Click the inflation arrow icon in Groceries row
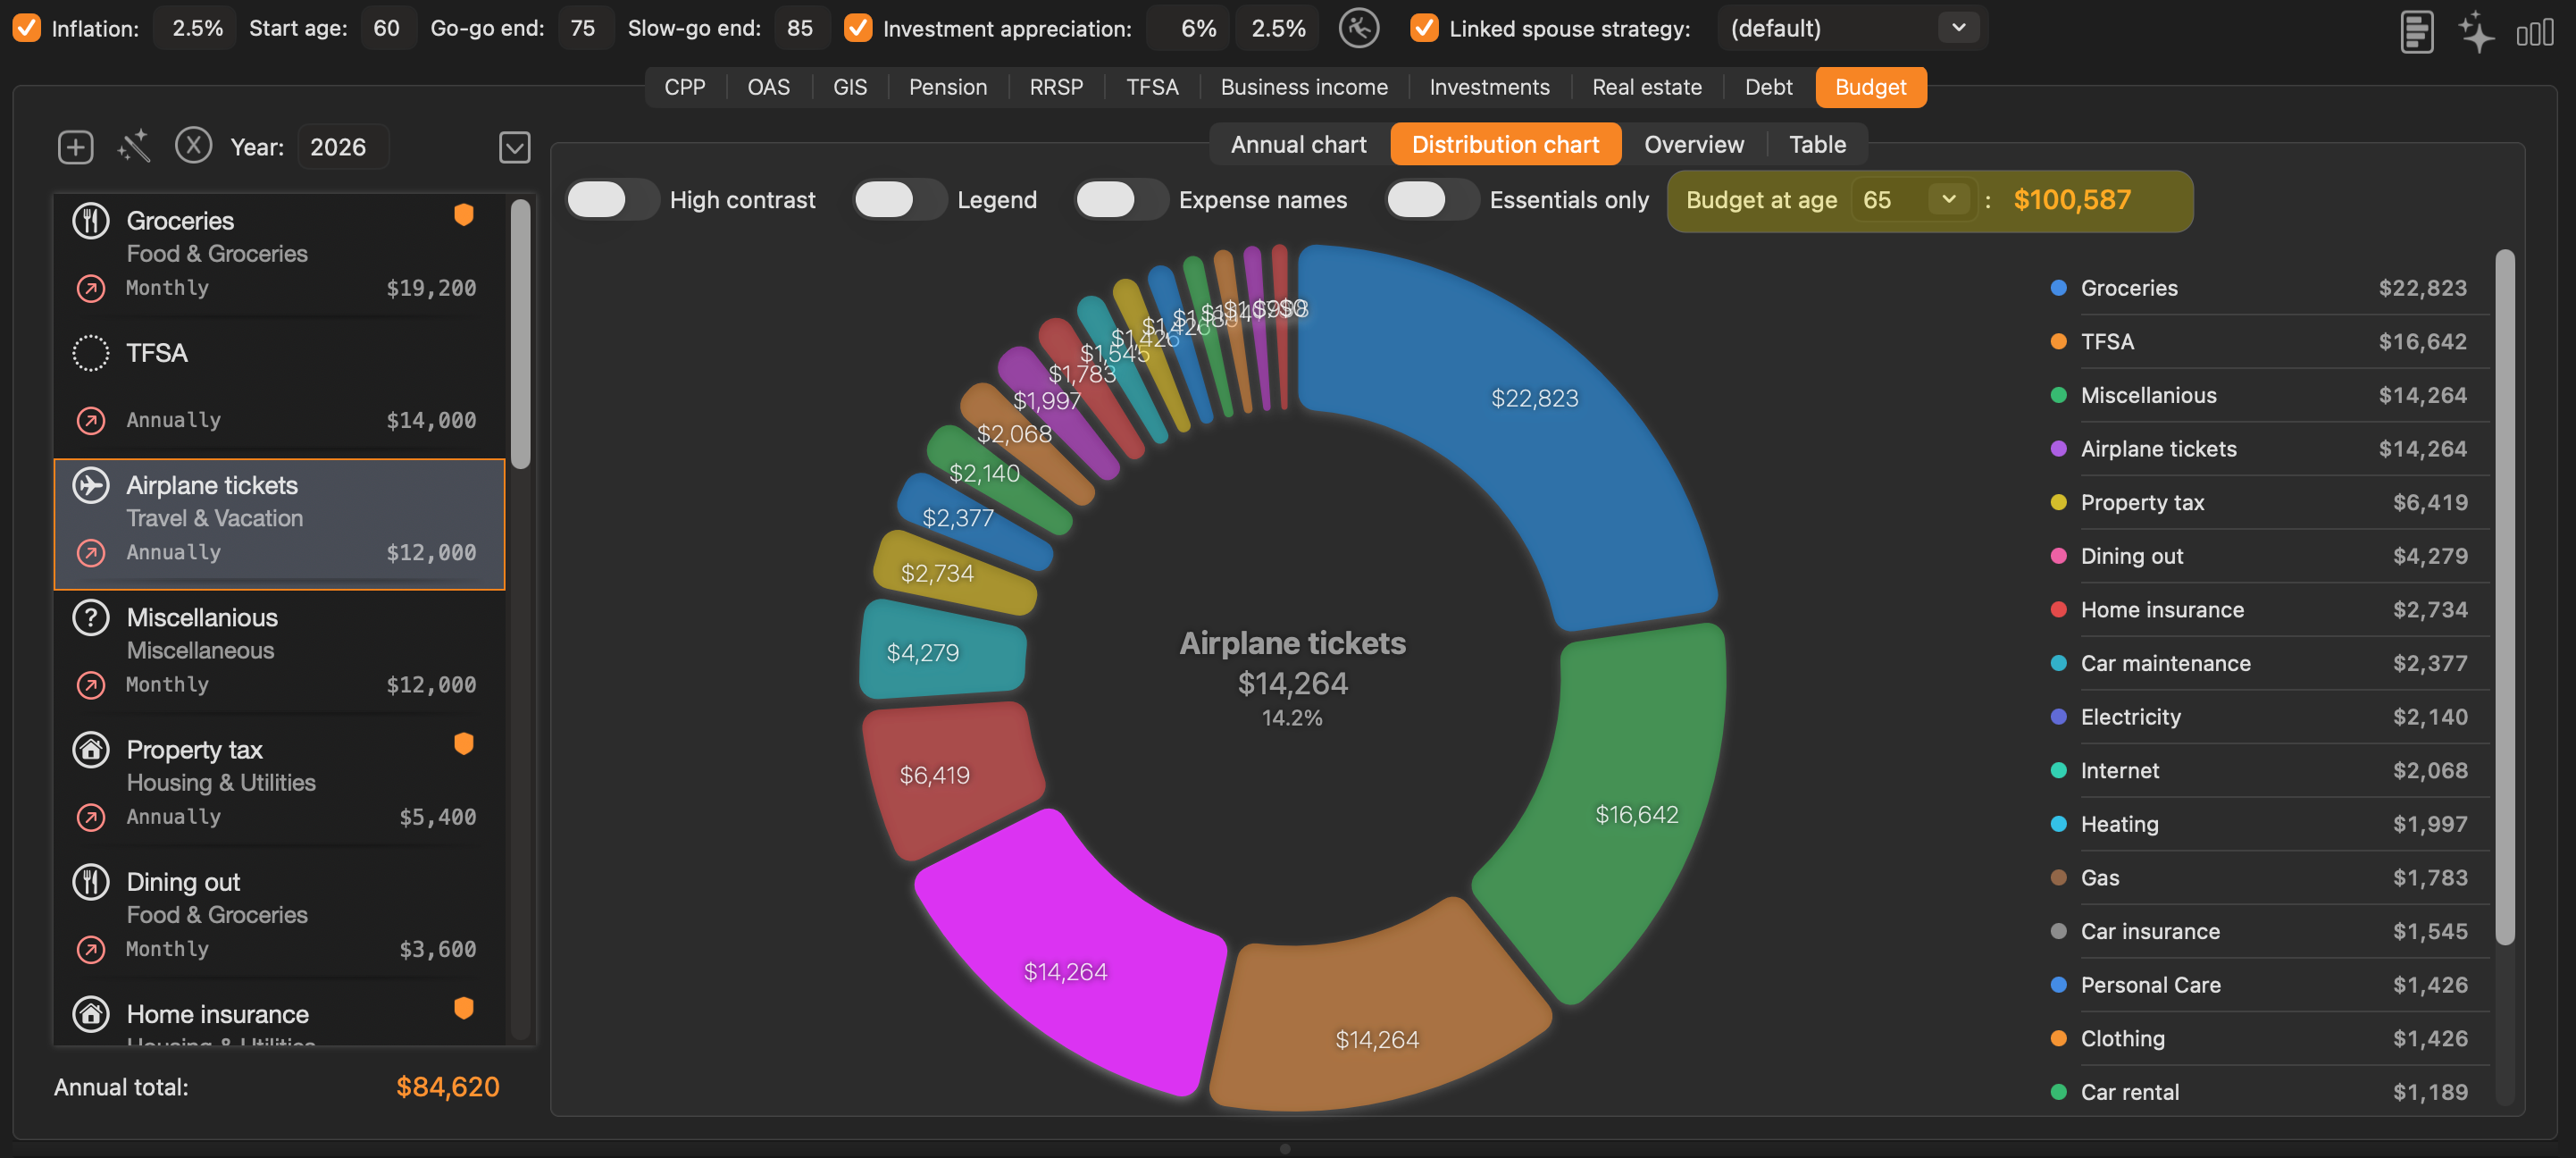Viewport: 2576px width, 1158px height. click(x=91, y=288)
